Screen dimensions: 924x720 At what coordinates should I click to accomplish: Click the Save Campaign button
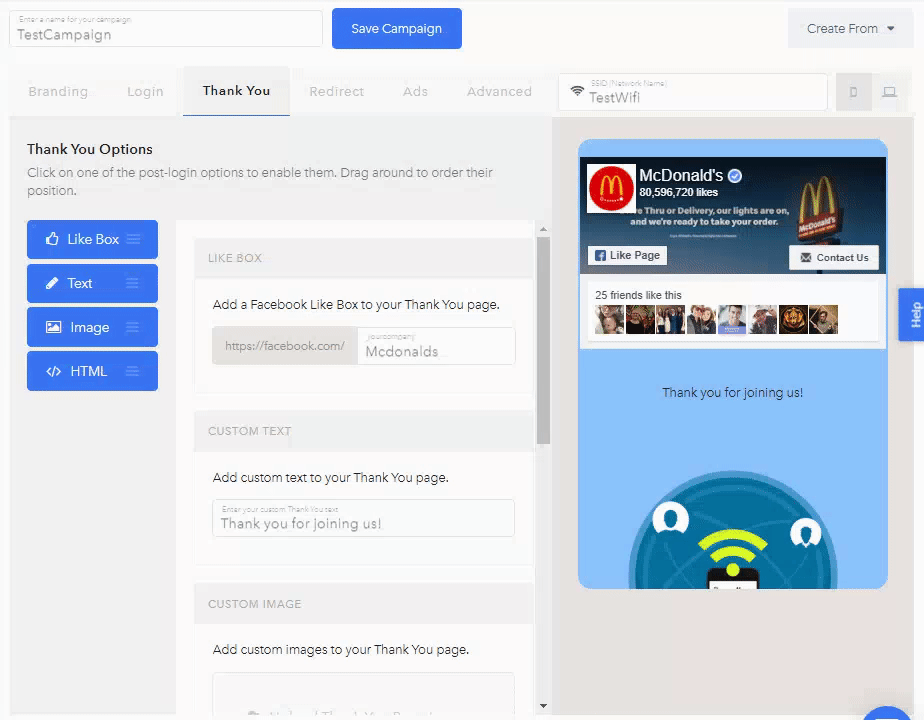pos(397,28)
